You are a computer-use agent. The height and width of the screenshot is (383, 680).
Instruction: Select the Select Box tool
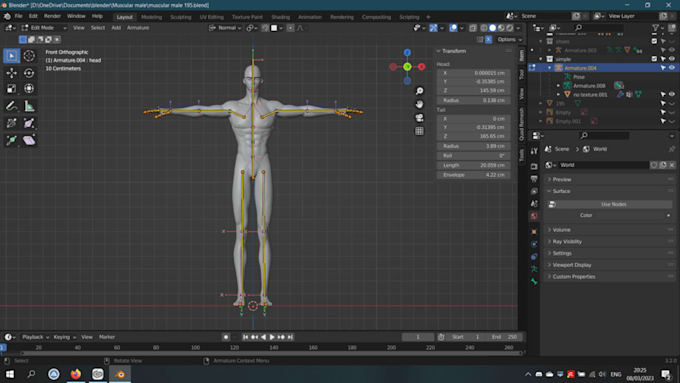(x=12, y=56)
